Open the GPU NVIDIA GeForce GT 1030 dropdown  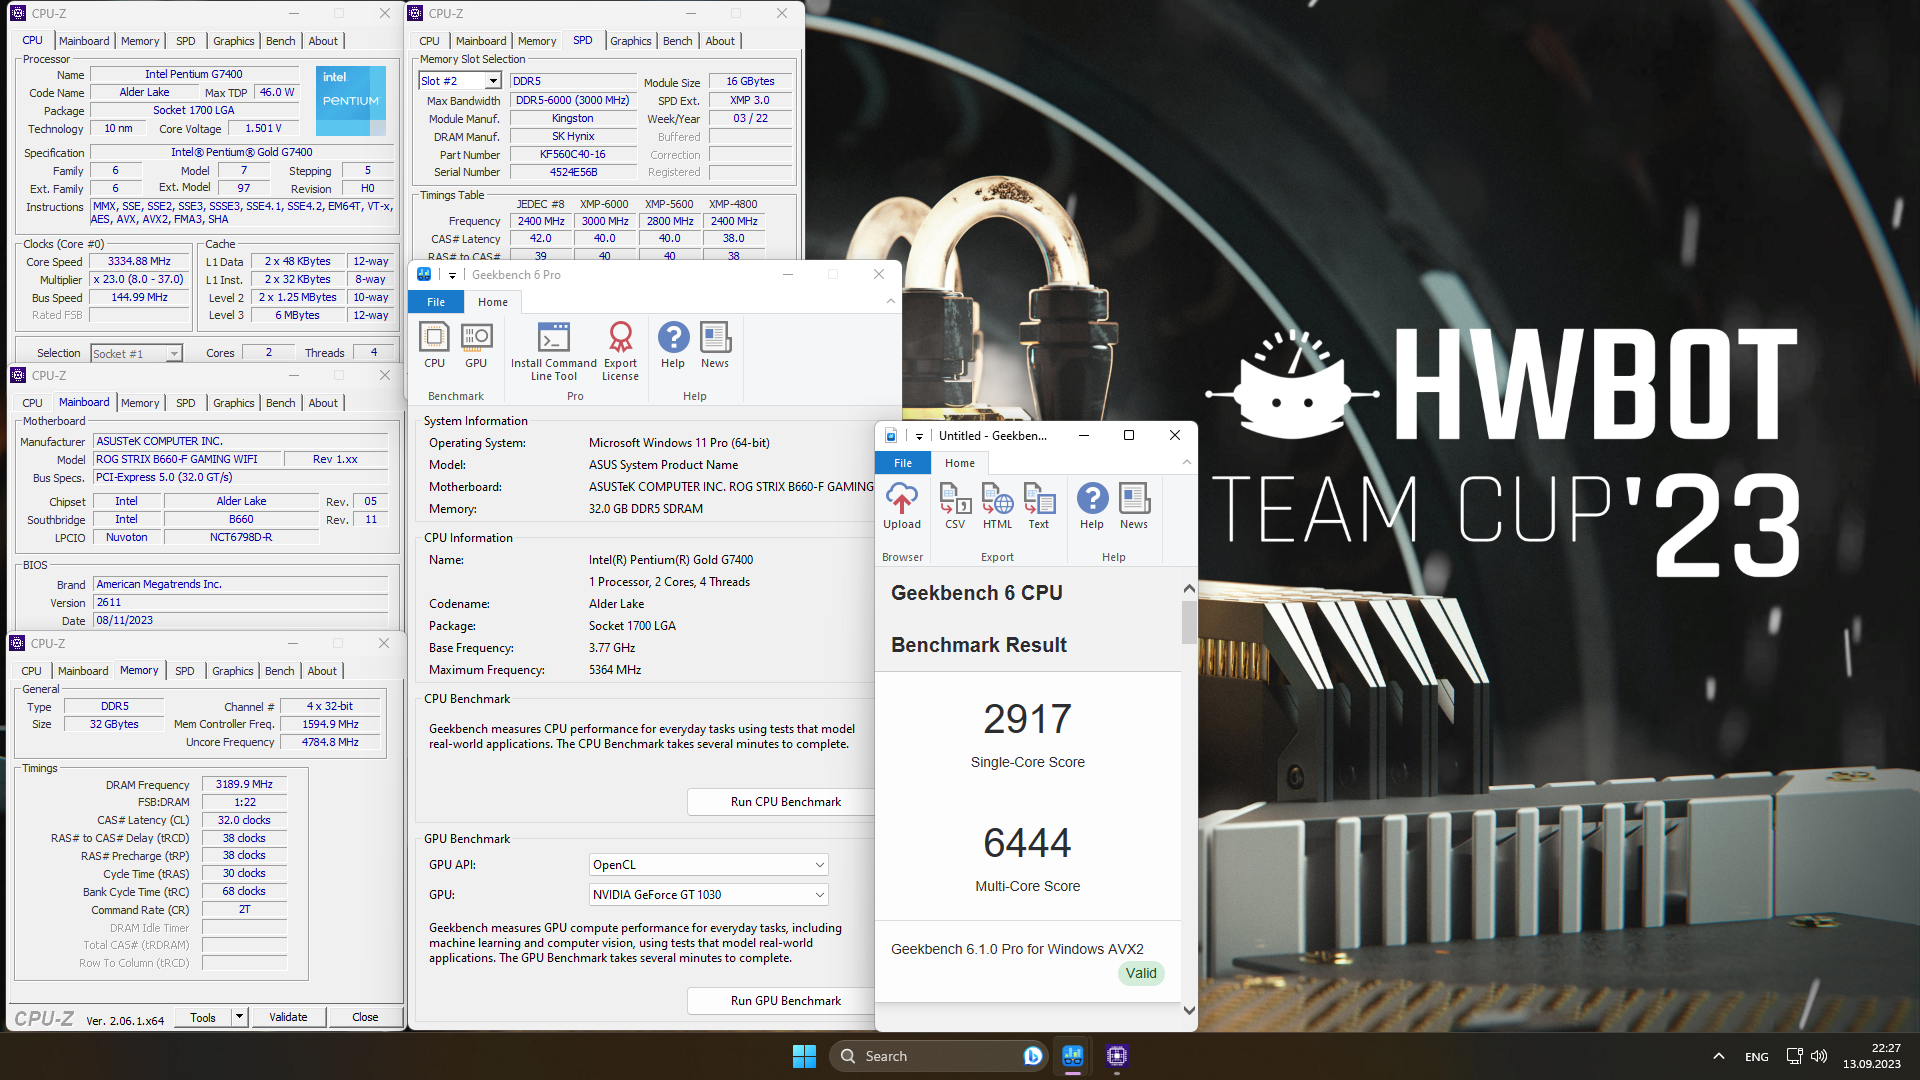point(819,895)
